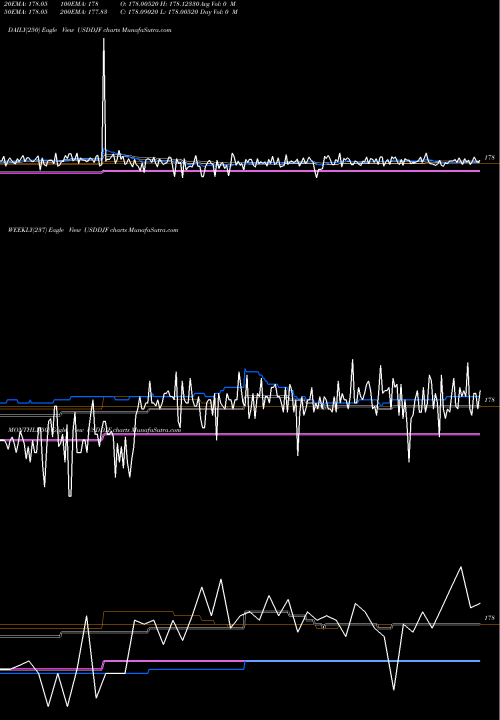The image size is (500, 720).
Task: Click the 'Day Vol: 0 M' text
Action: pyautogui.click(x=219, y=12)
